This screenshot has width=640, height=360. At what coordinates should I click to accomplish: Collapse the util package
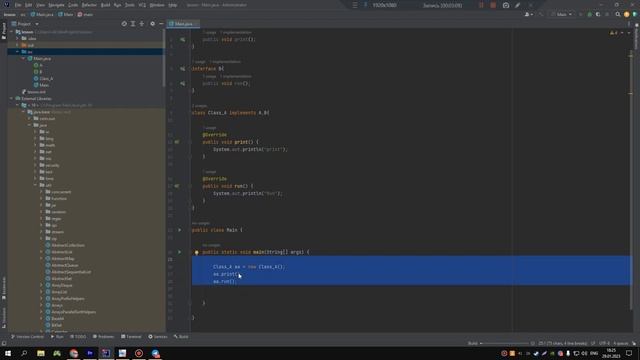coord(36,185)
